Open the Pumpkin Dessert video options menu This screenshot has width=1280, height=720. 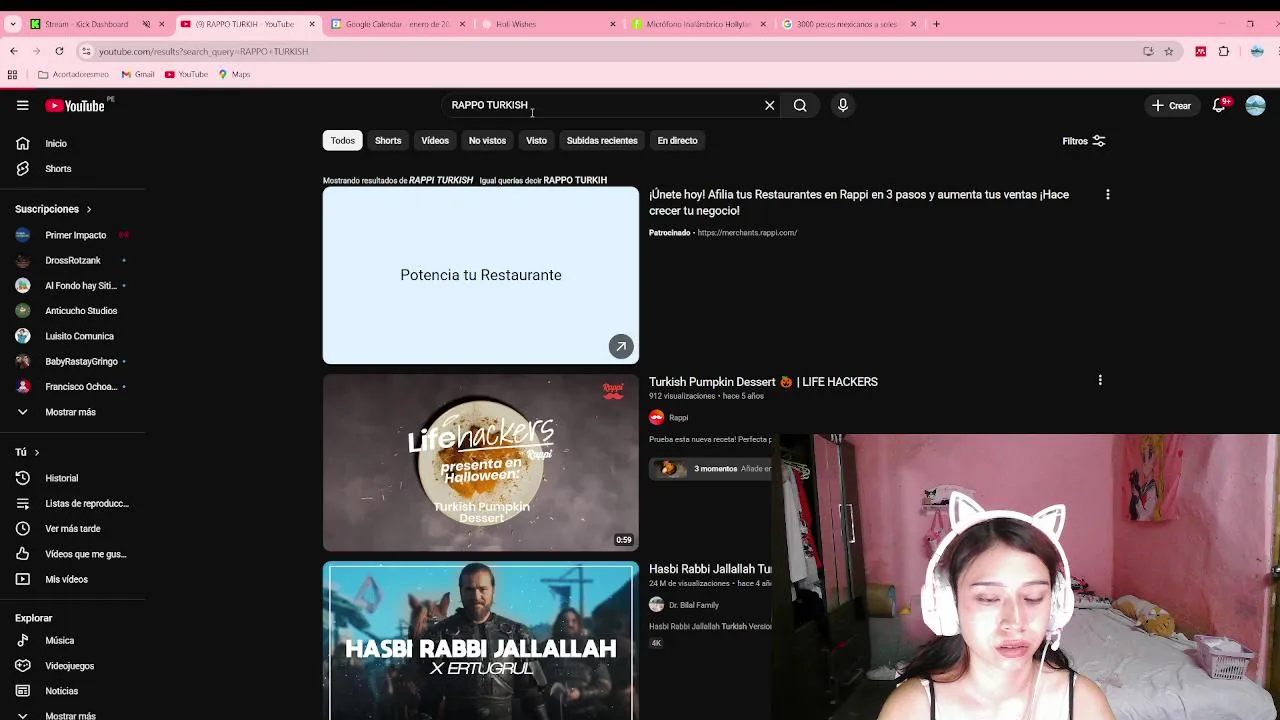tap(1100, 381)
